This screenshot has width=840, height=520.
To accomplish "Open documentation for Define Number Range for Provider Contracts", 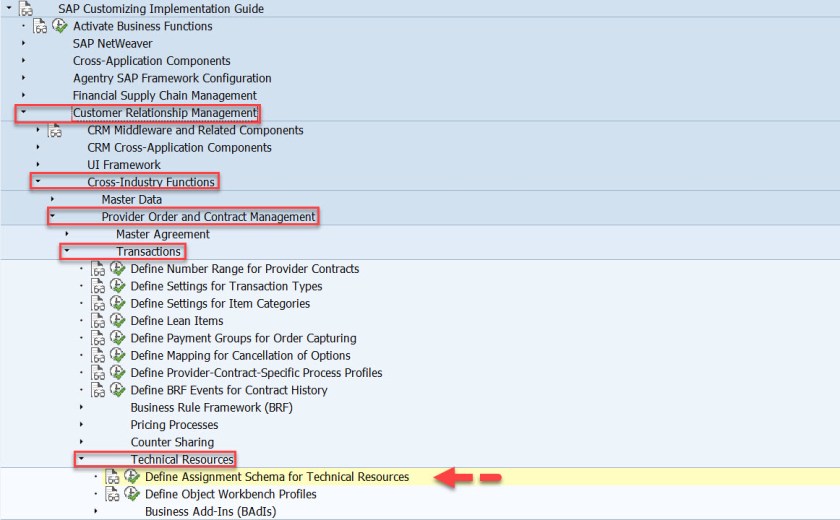I will click(98, 268).
